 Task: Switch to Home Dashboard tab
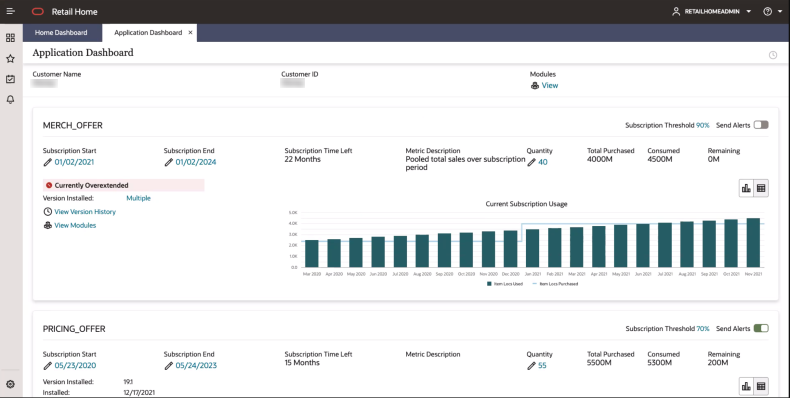click(x=61, y=33)
